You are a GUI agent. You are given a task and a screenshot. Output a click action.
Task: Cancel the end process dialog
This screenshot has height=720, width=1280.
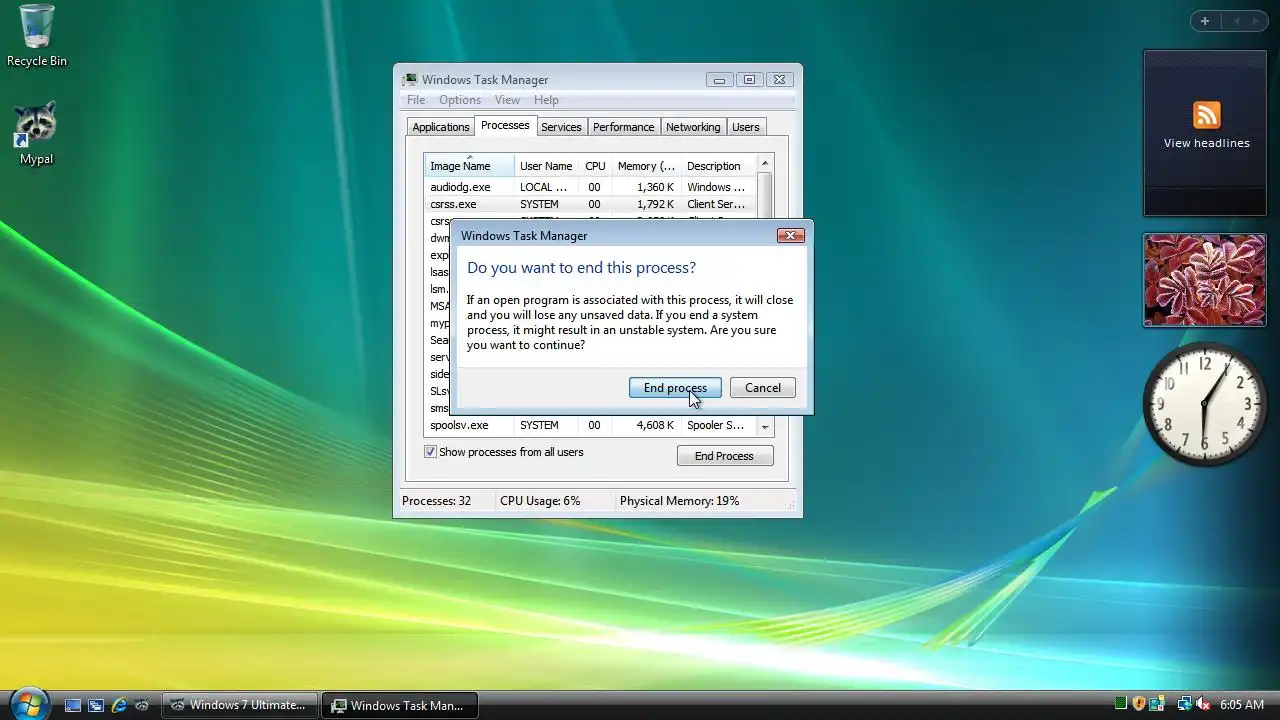click(x=762, y=388)
